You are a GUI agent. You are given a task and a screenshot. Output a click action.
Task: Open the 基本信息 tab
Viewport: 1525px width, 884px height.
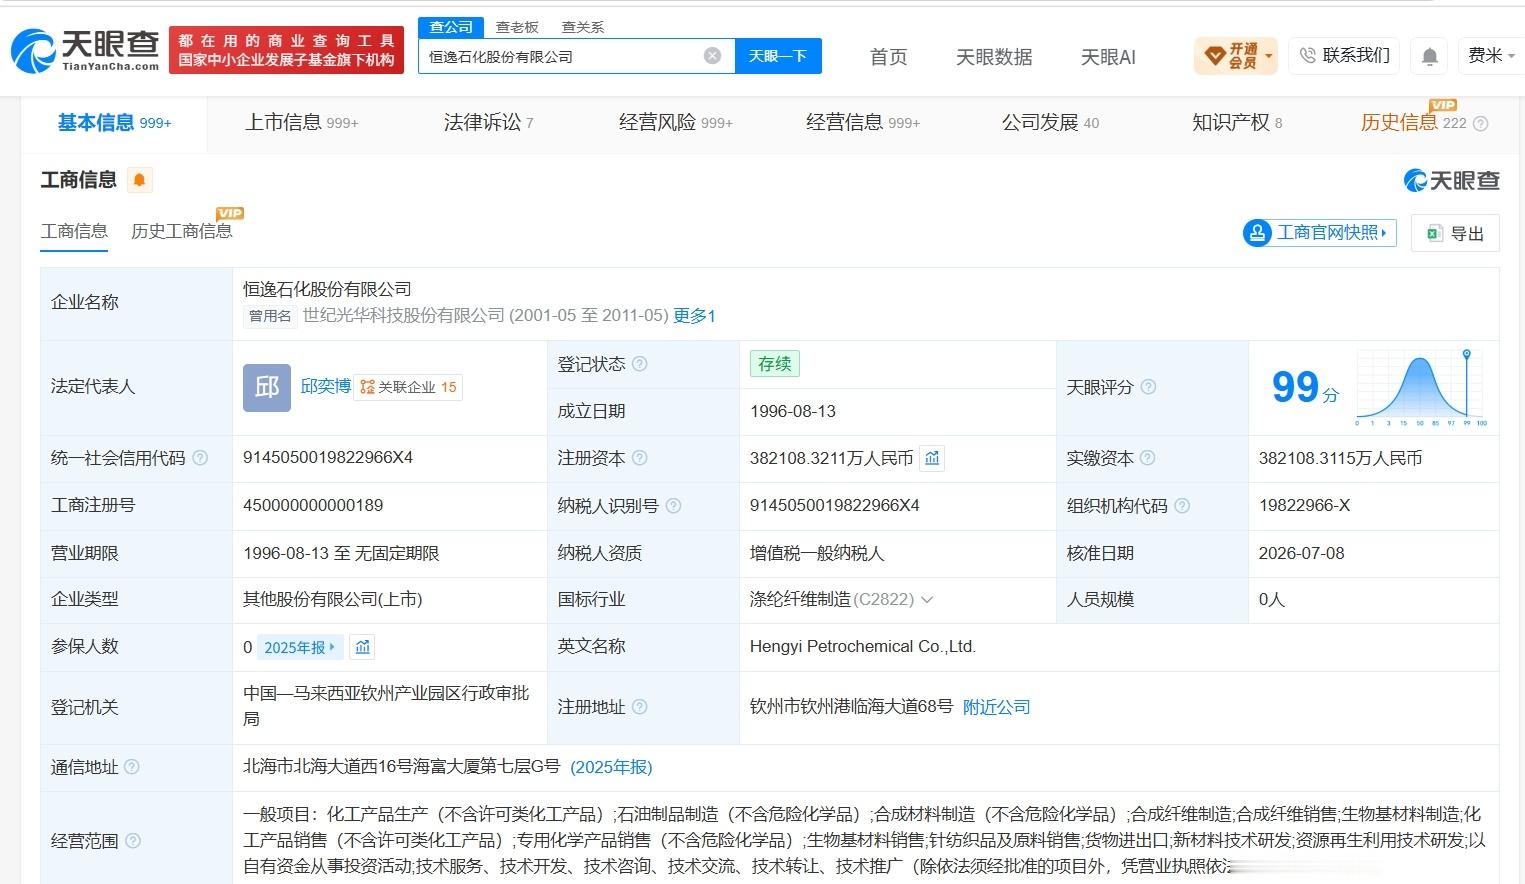114,123
